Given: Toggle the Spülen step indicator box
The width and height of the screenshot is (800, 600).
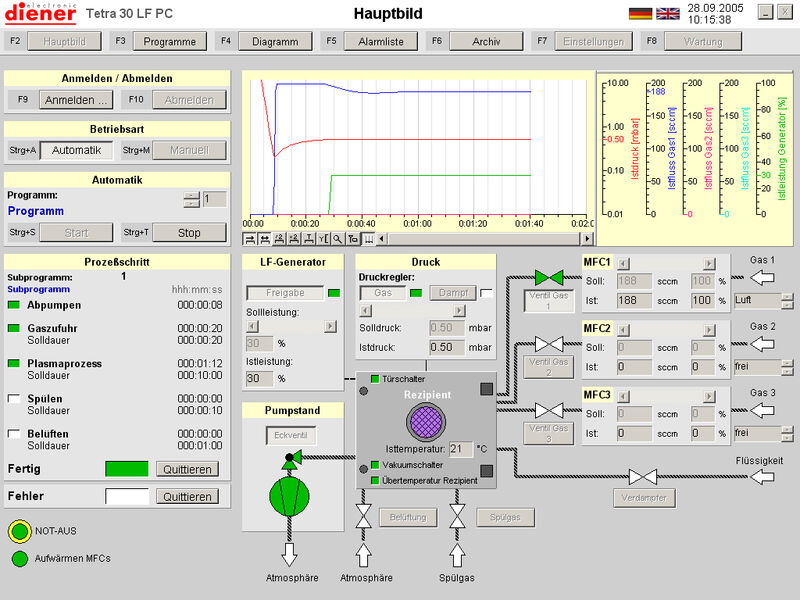Looking at the screenshot, I should click(14, 398).
